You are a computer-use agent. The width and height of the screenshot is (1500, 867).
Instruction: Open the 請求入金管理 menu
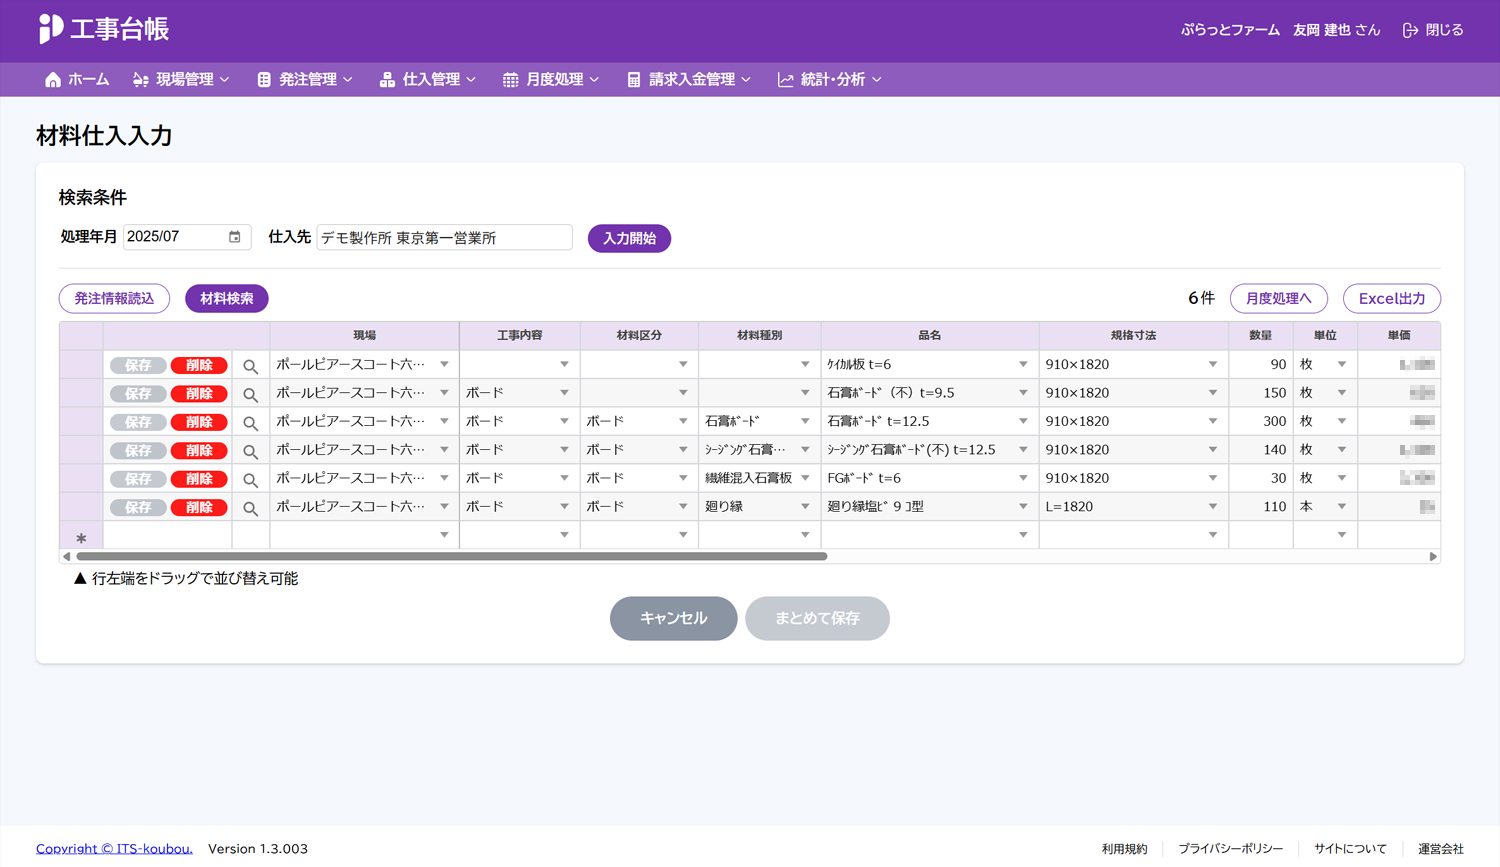689,80
